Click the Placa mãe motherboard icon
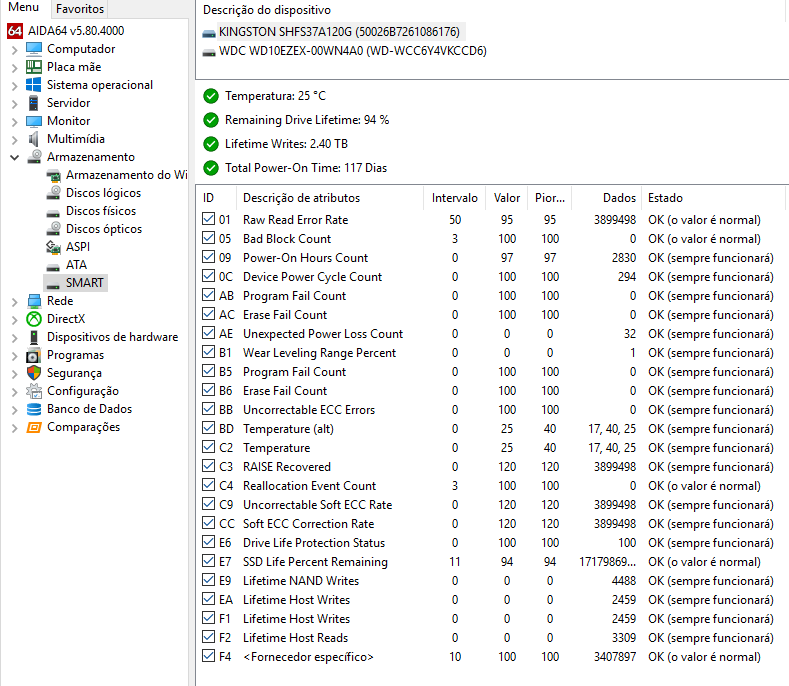 (34, 67)
